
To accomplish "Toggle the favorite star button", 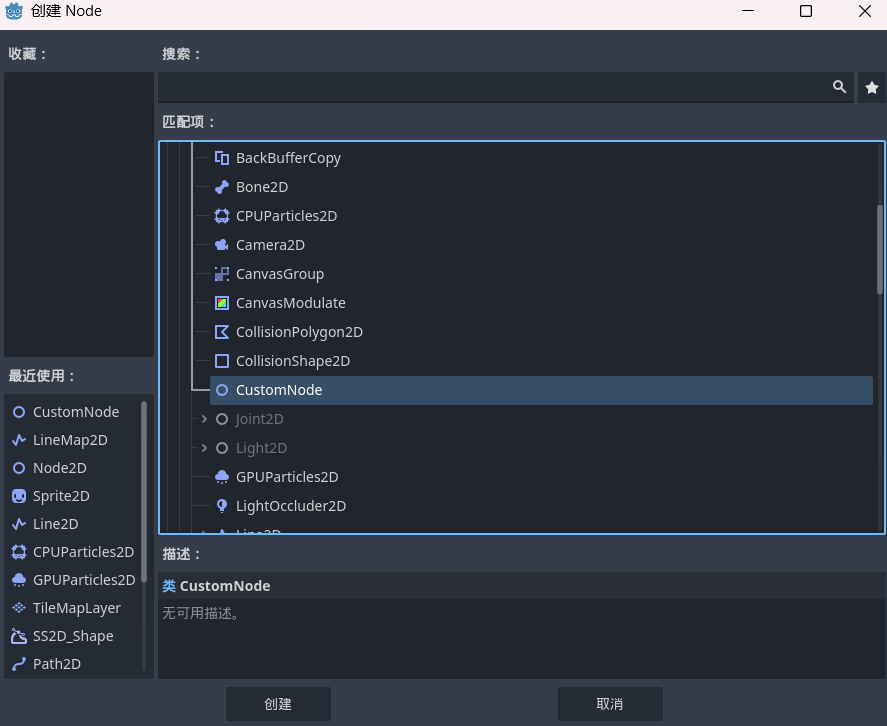I will point(872,88).
